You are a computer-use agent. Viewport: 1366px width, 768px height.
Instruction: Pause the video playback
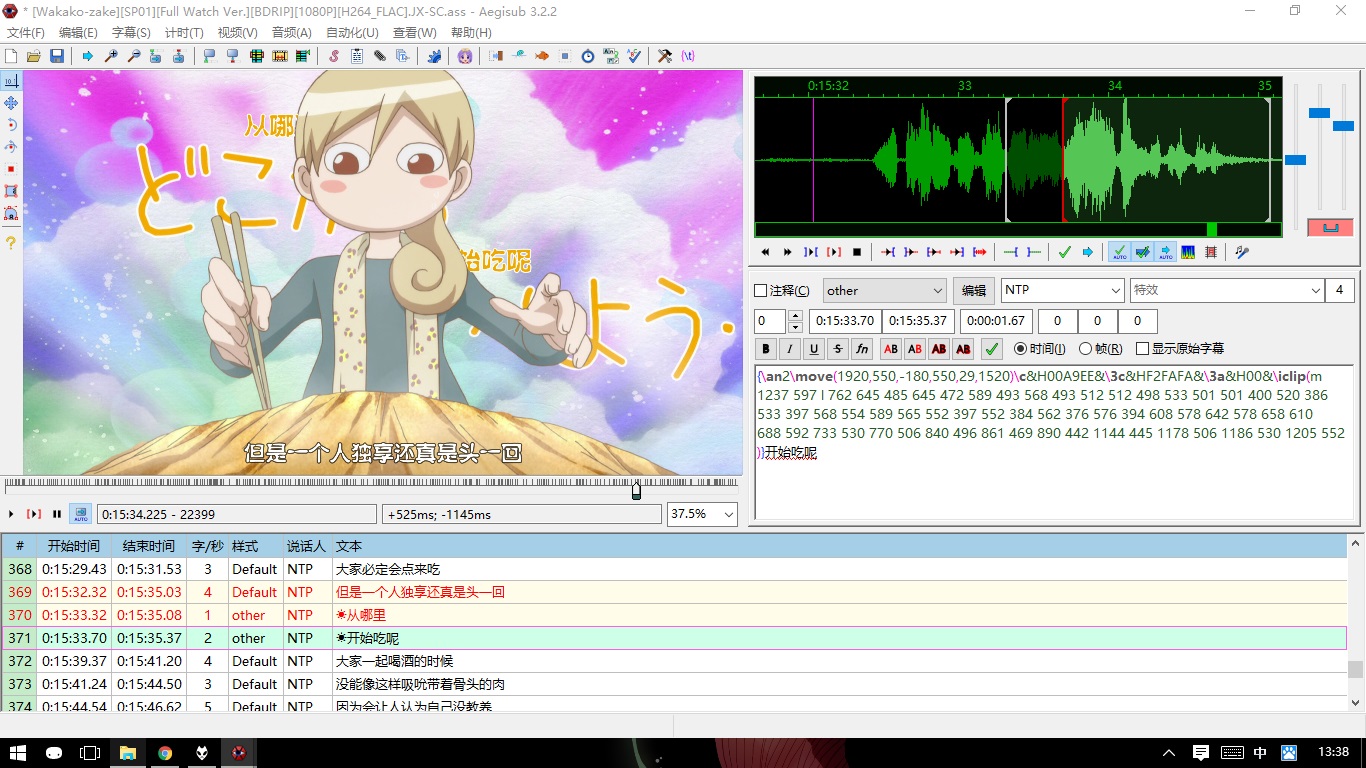pos(57,514)
